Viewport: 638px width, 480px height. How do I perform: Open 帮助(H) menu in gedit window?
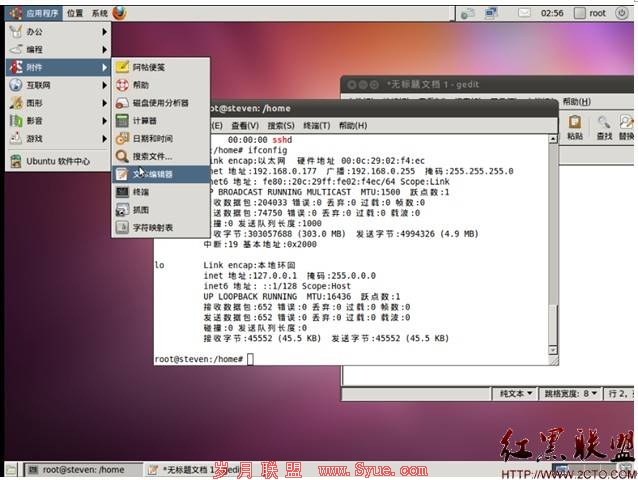coord(577,101)
